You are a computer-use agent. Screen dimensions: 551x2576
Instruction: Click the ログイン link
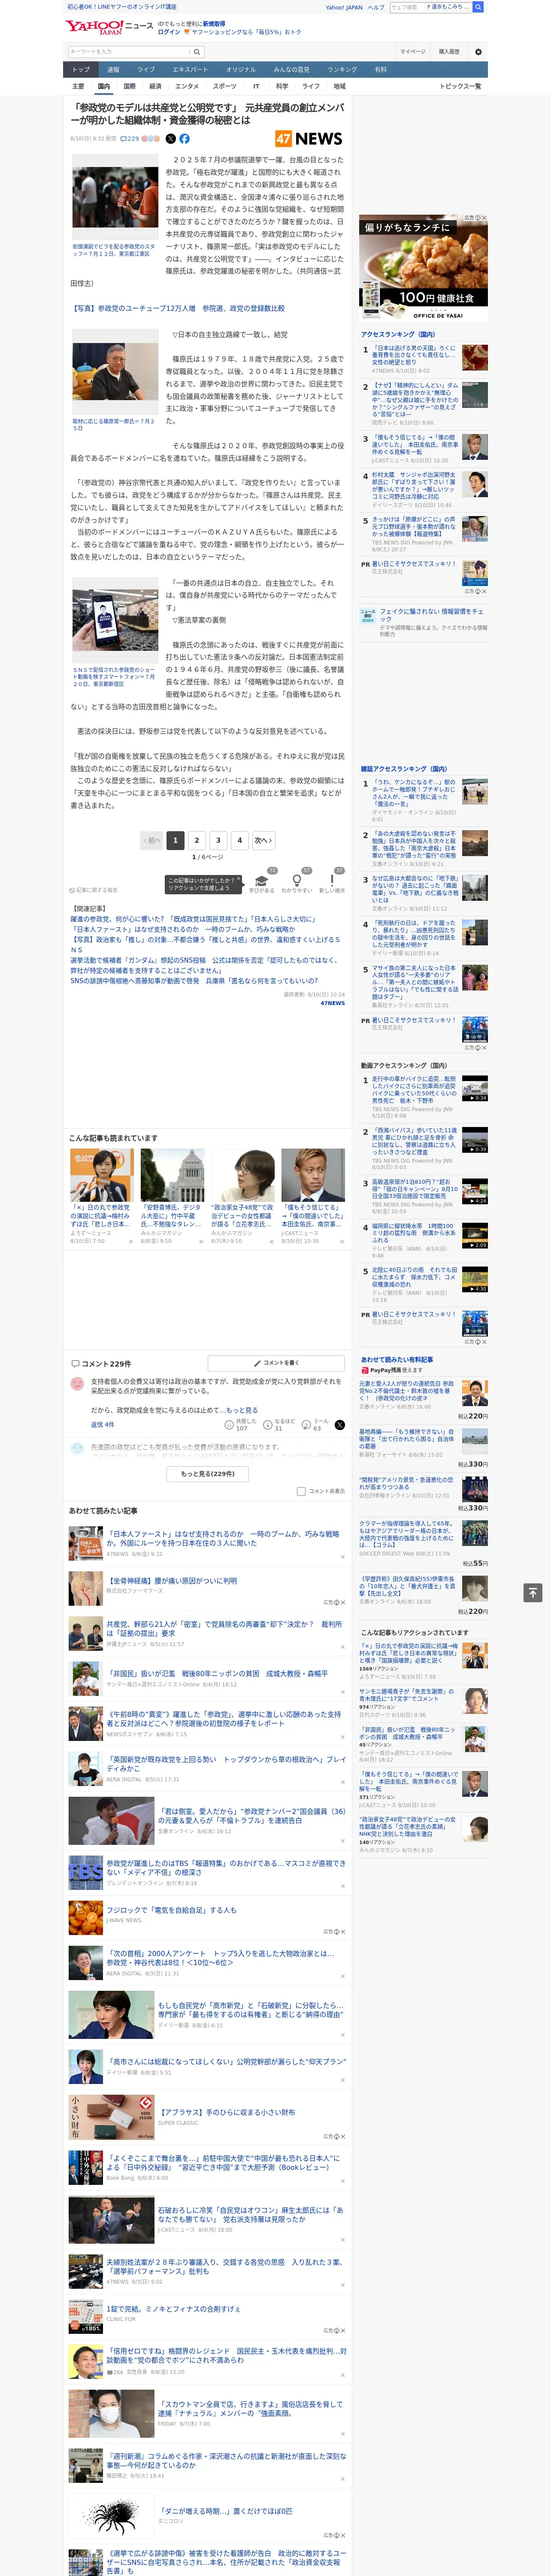(169, 32)
